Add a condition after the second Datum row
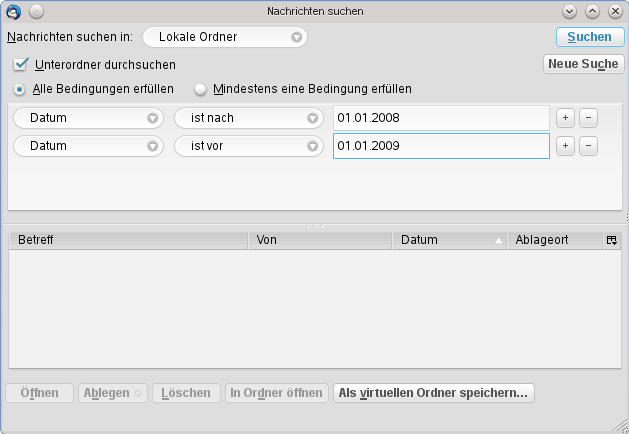 pyautogui.click(x=565, y=146)
